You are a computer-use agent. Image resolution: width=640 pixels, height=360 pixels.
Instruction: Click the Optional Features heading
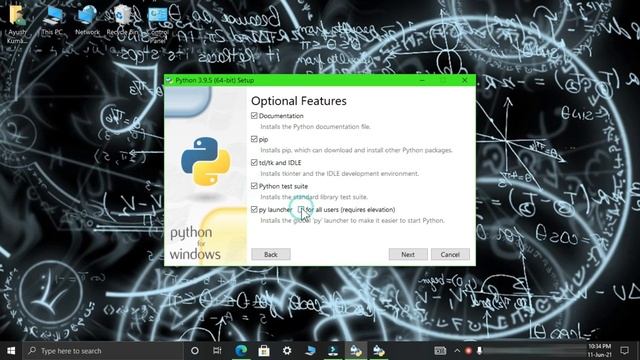299,101
